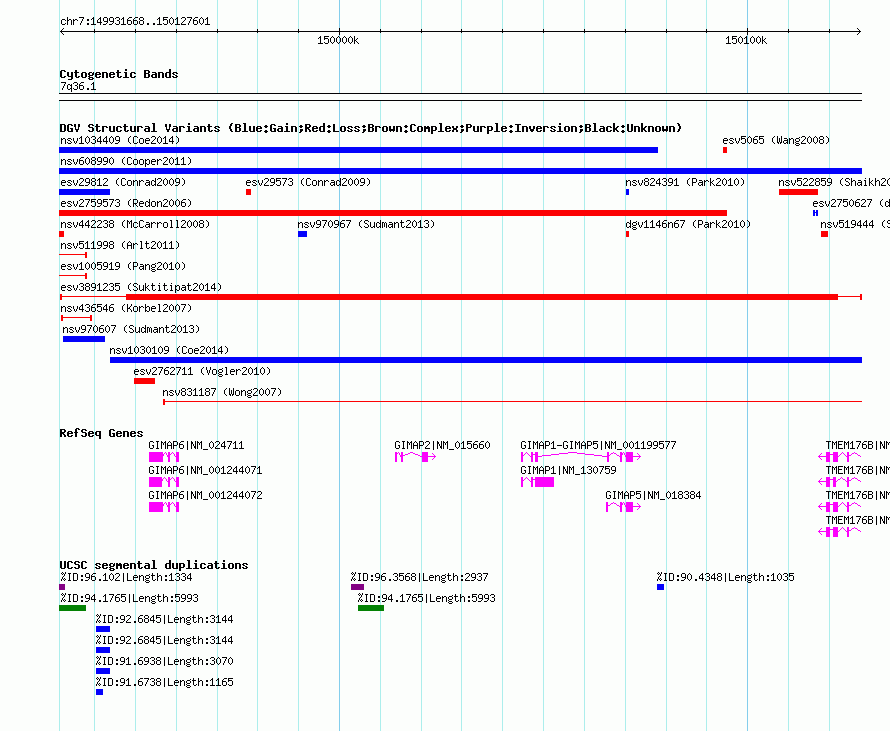
Task: Open the Cytogenetic Bands track header
Action: 119,74
